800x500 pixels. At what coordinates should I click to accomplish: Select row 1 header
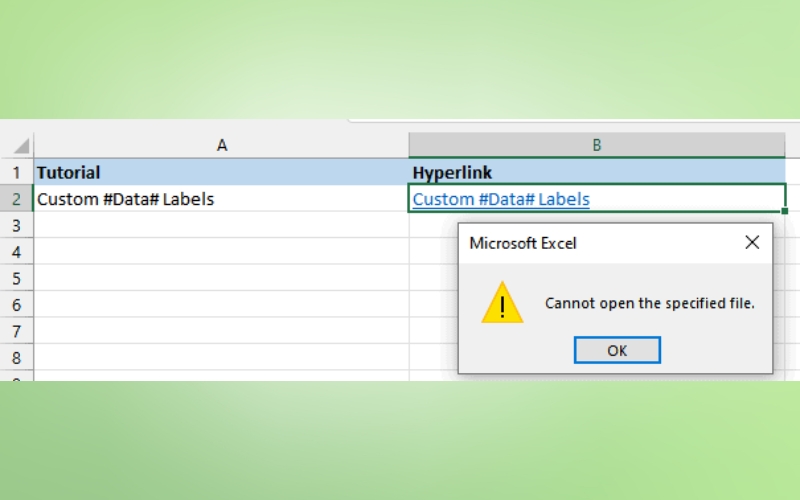(x=16, y=172)
